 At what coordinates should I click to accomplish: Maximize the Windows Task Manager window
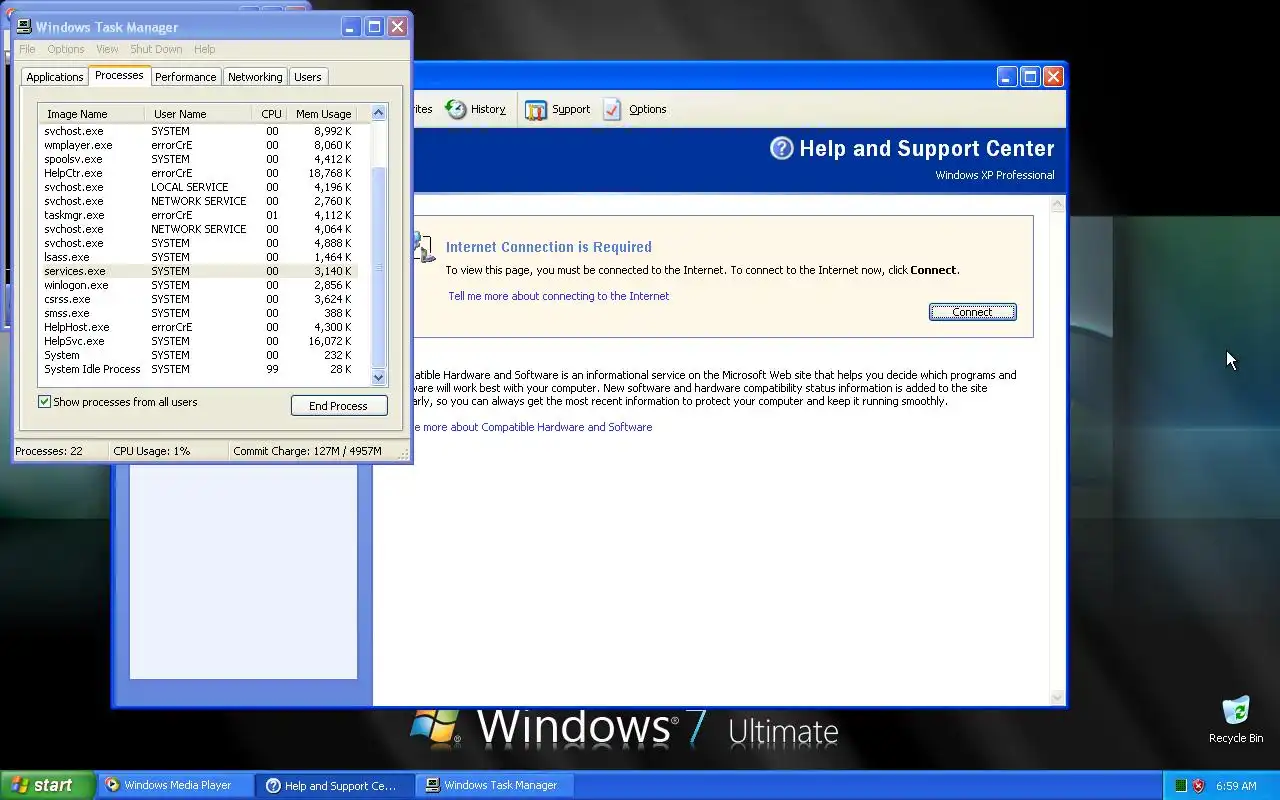point(374,27)
